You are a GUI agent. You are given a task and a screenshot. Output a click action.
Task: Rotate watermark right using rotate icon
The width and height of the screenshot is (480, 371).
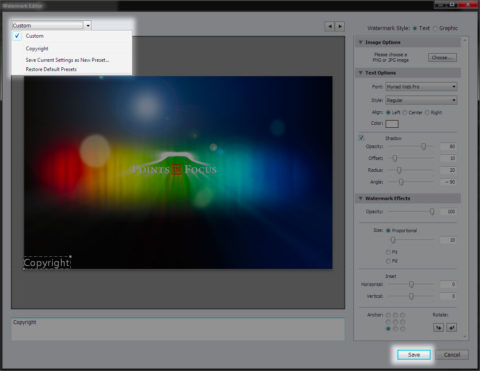tap(451, 328)
